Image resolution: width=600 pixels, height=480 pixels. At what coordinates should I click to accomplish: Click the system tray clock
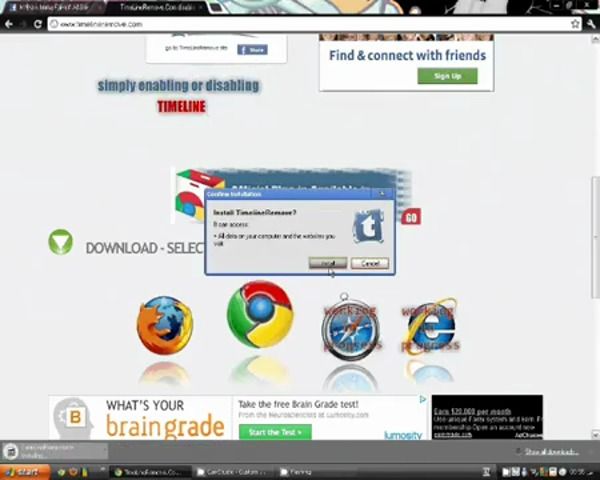(x=578, y=472)
